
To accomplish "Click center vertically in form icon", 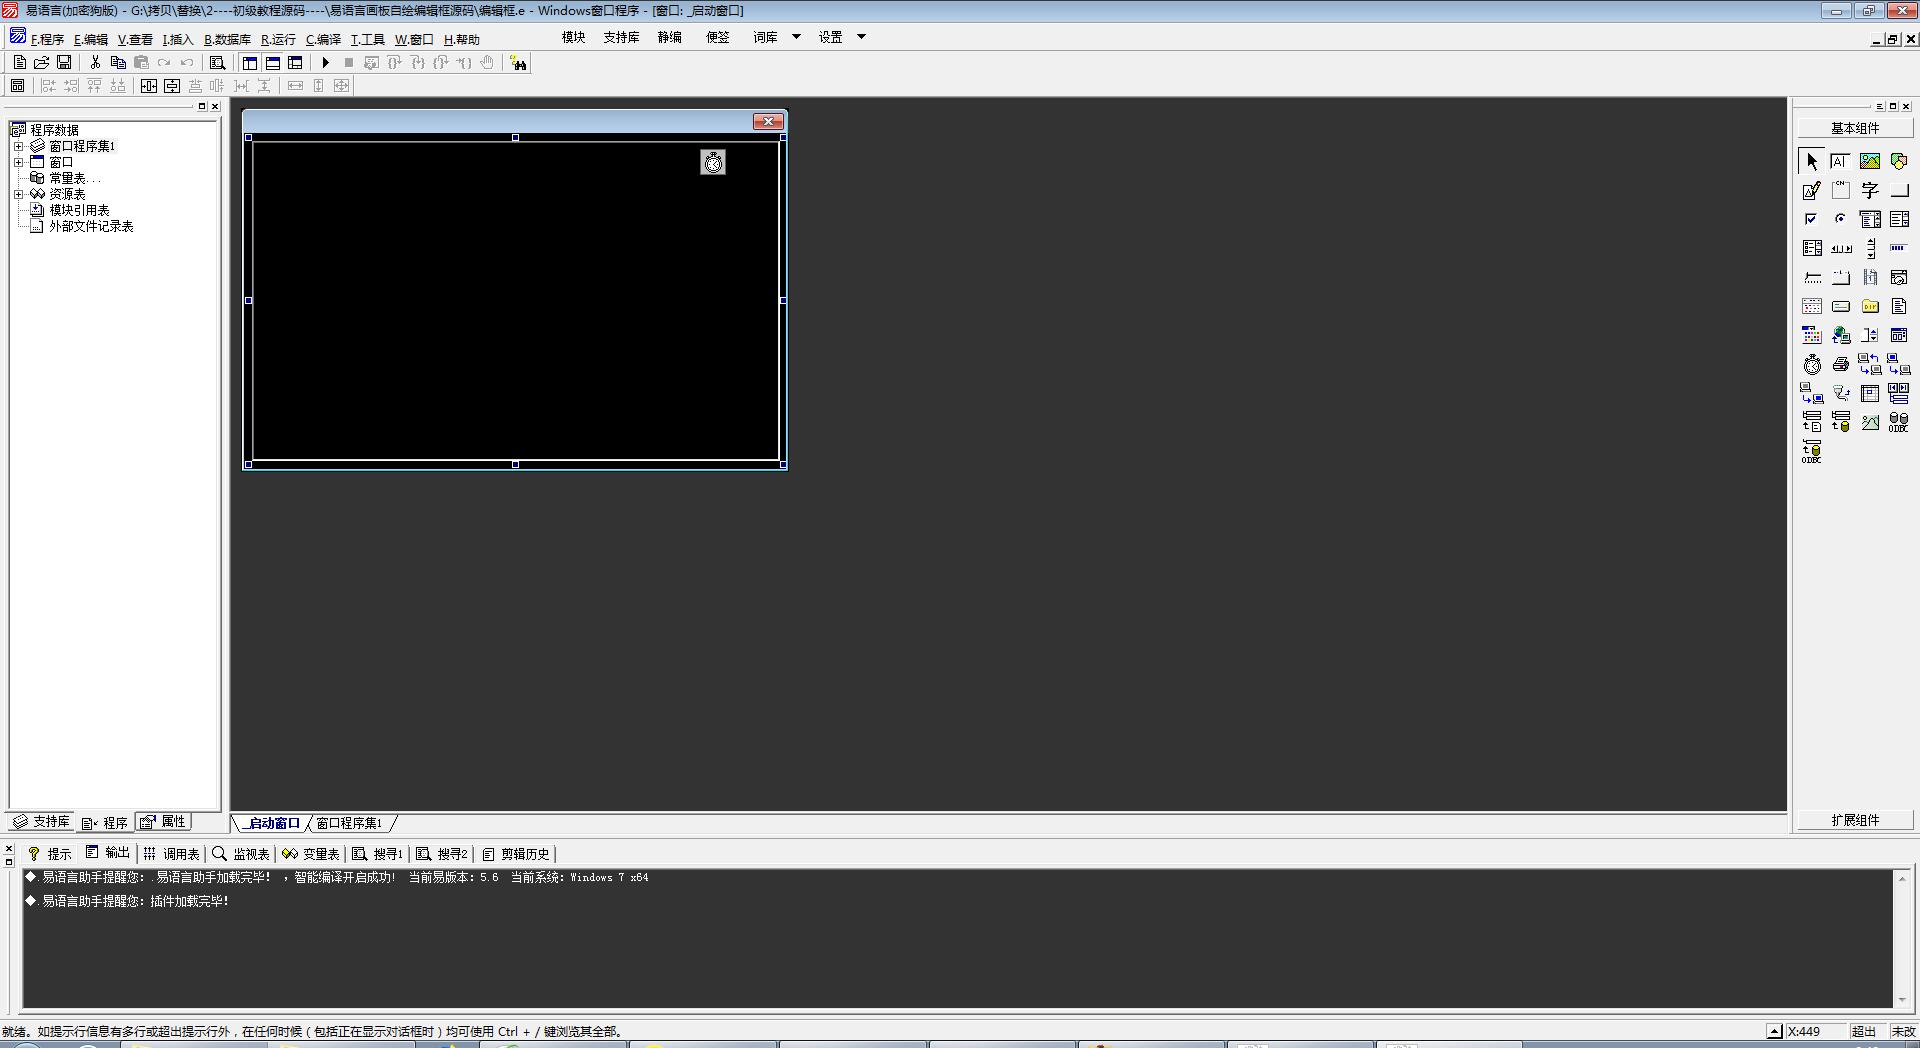I will [x=172, y=86].
